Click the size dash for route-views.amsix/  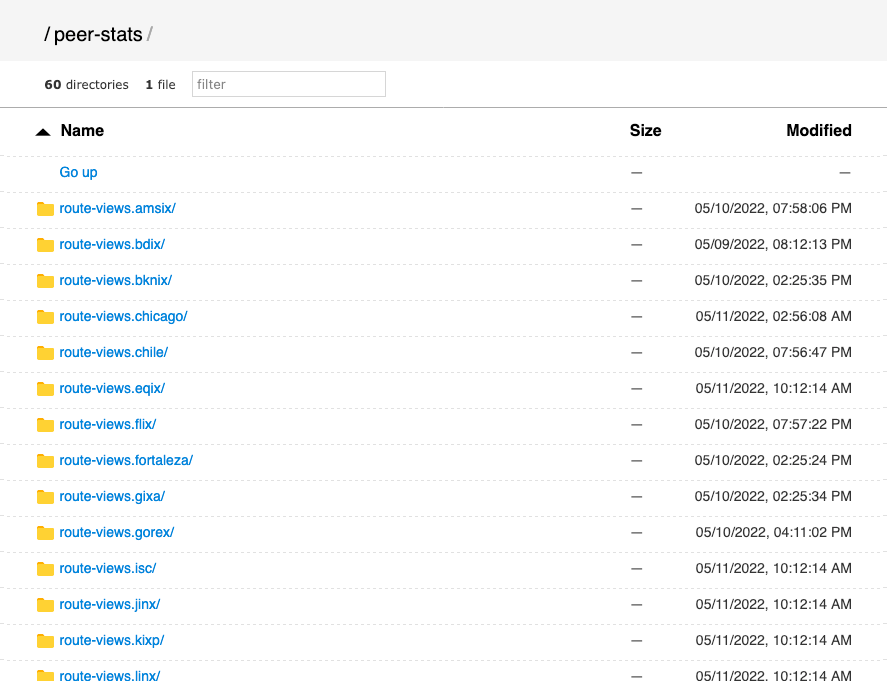pos(636,209)
